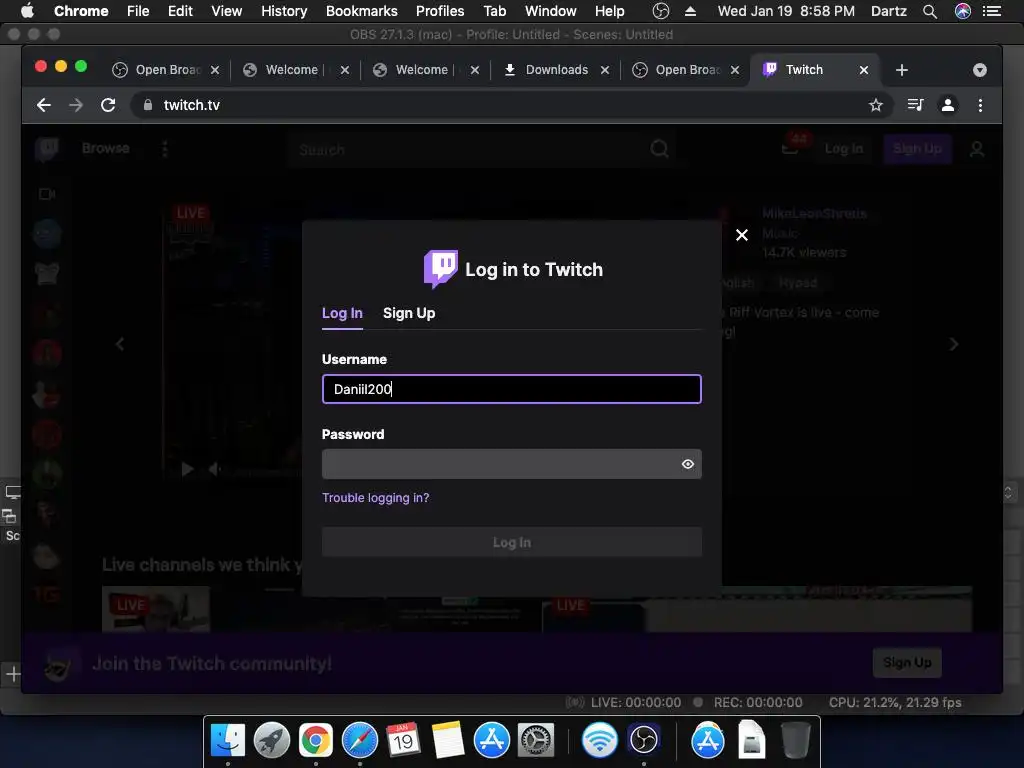Click Browse in Twitch header
The image size is (1024, 768).
pos(105,148)
